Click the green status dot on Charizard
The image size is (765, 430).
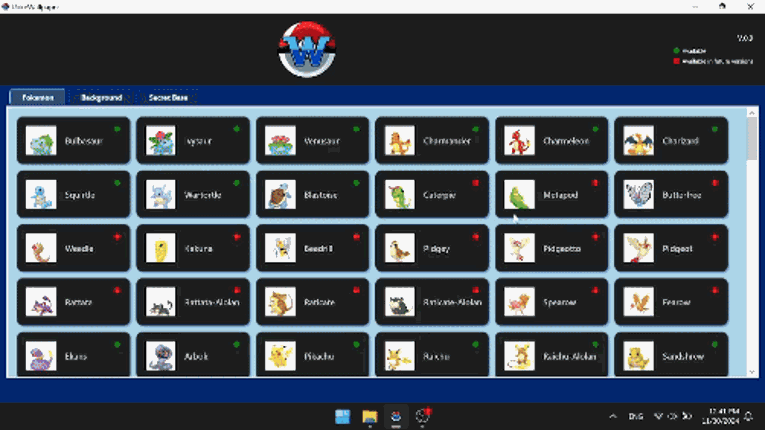click(715, 129)
